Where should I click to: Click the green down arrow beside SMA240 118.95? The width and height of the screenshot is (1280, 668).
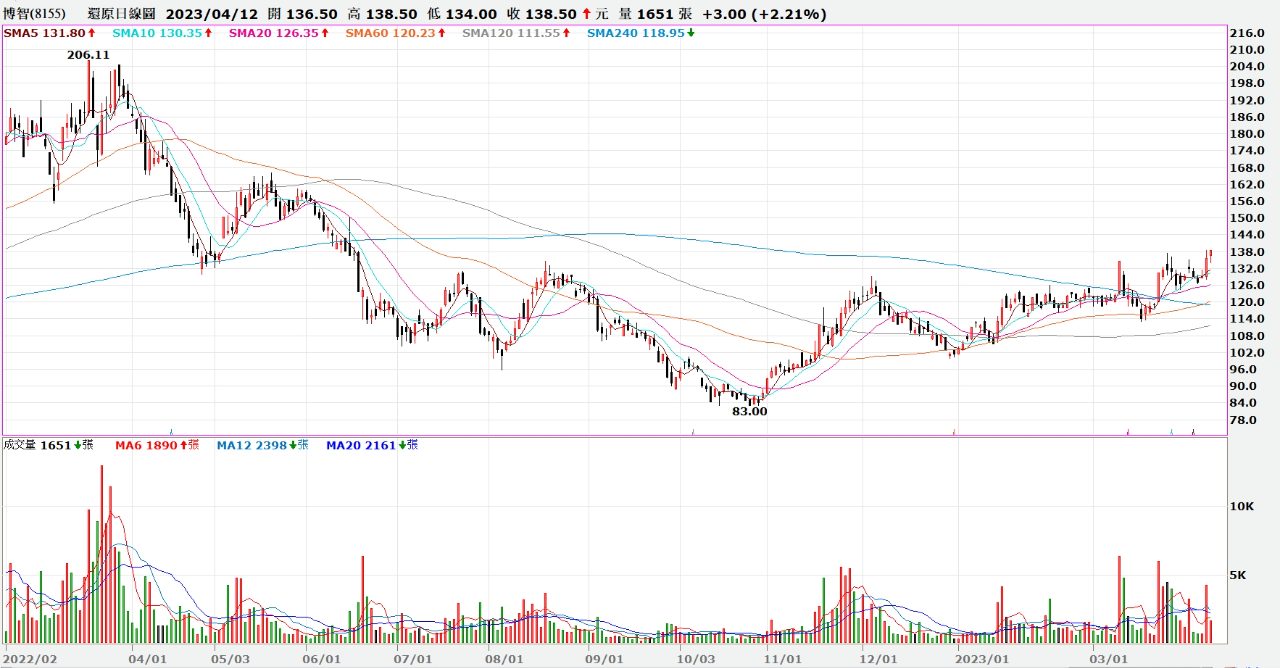pos(691,33)
